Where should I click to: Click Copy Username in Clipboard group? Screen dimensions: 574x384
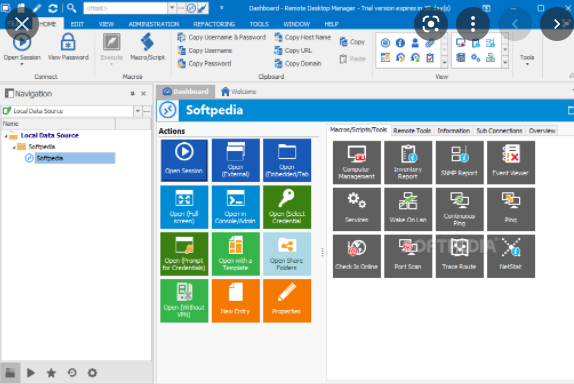pyautogui.click(x=205, y=51)
